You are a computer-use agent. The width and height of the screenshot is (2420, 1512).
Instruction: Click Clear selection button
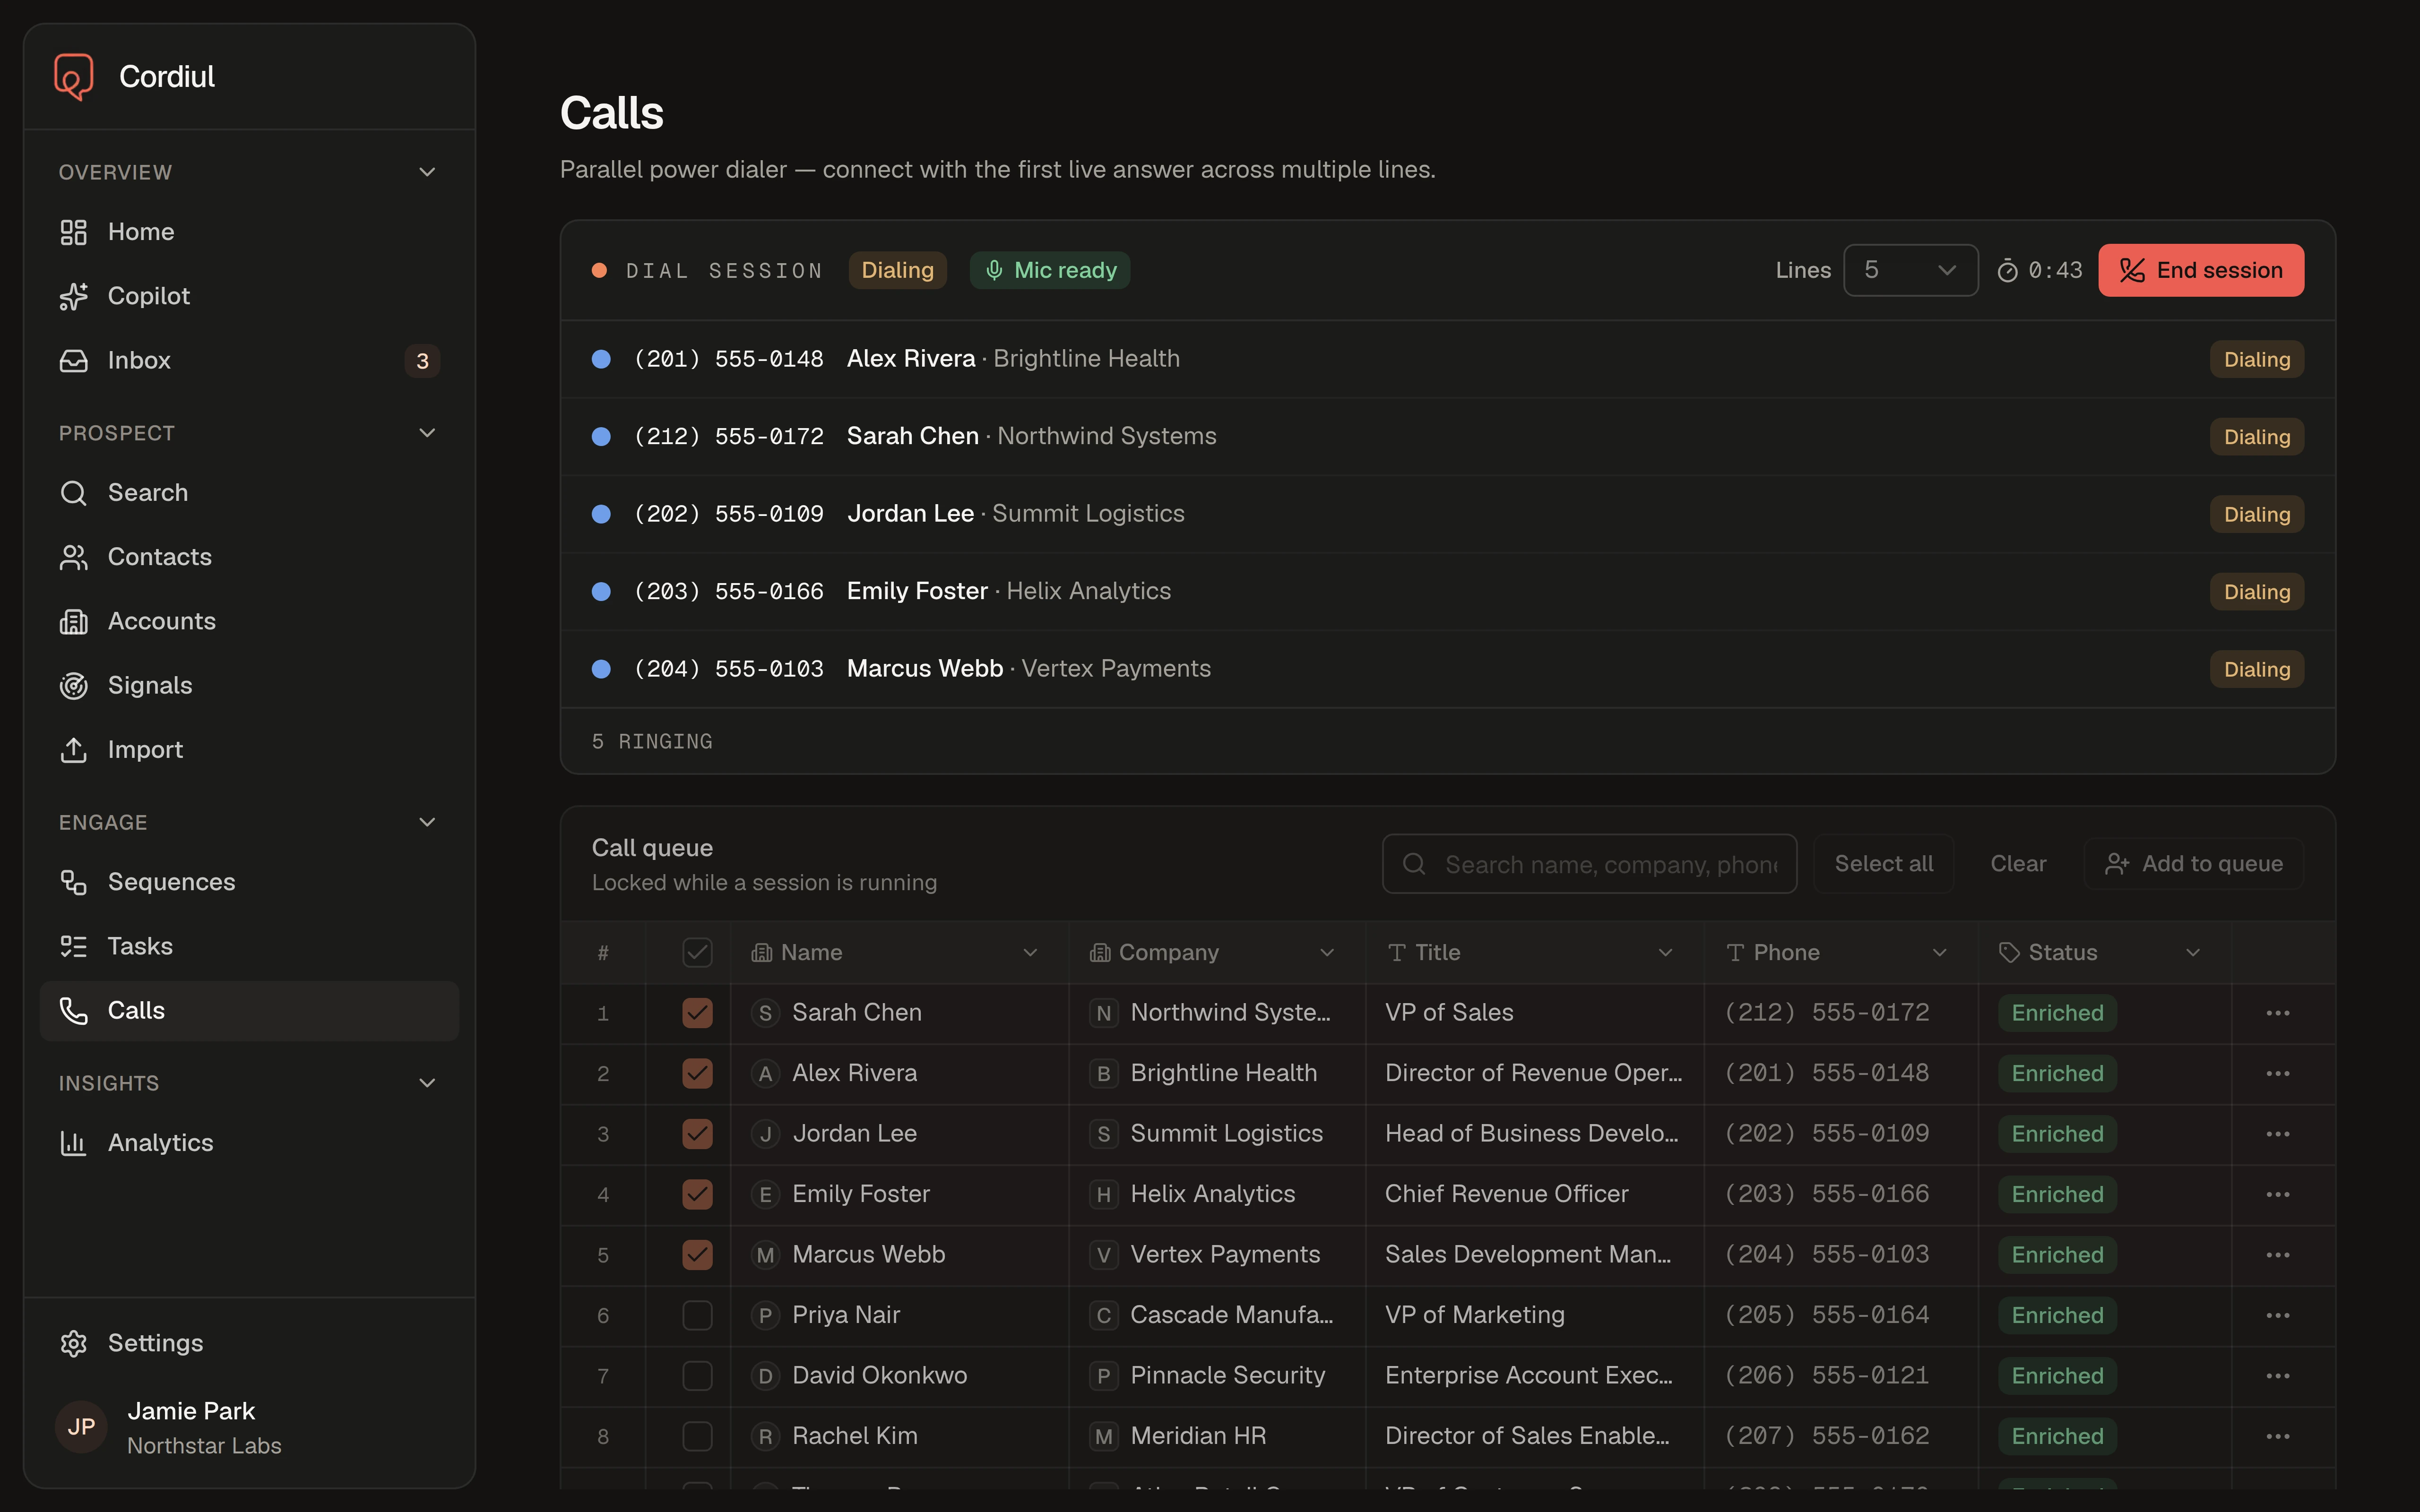click(2018, 864)
